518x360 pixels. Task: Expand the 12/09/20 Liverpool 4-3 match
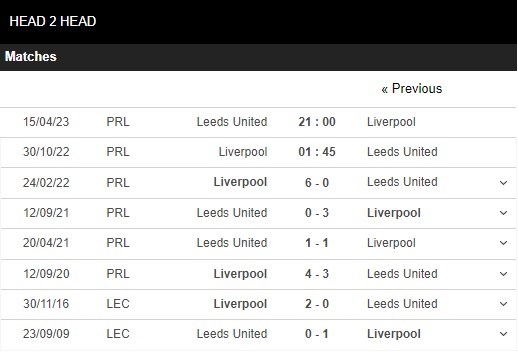click(503, 274)
